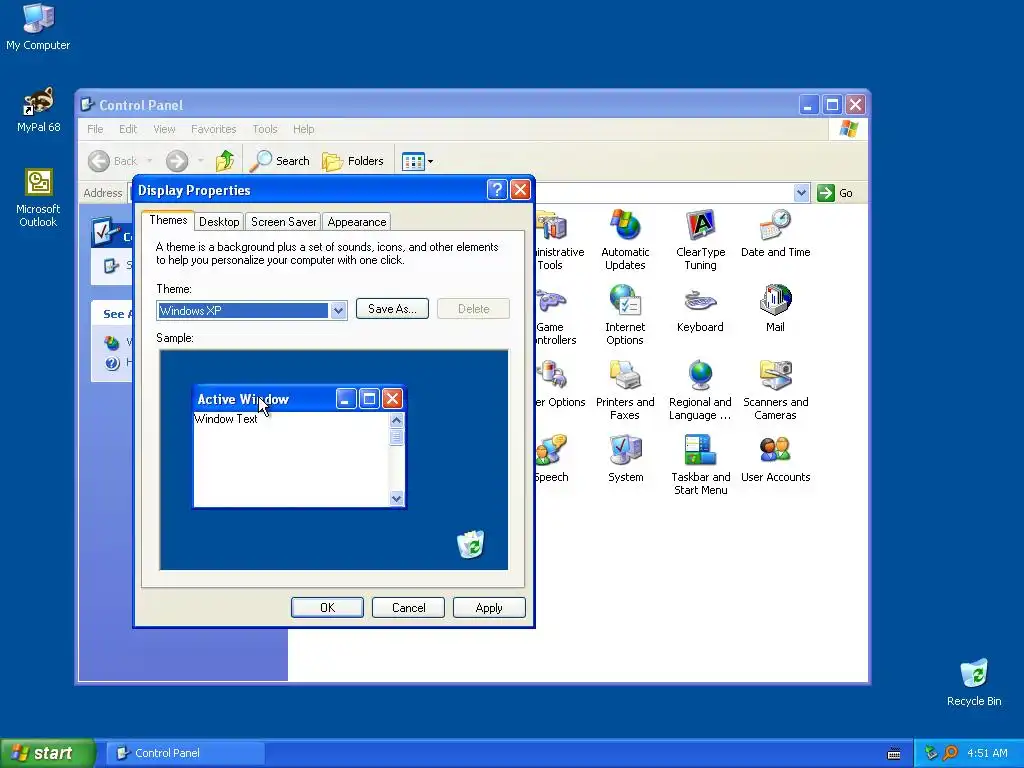
Task: Click the magnifier icon in system tray
Action: click(x=950, y=753)
